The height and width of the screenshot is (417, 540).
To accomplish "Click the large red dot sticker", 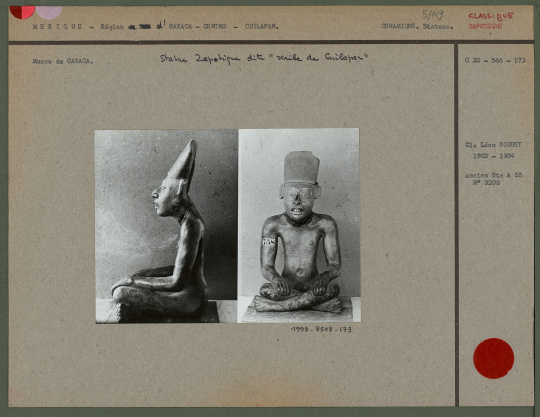I will pos(494,358).
